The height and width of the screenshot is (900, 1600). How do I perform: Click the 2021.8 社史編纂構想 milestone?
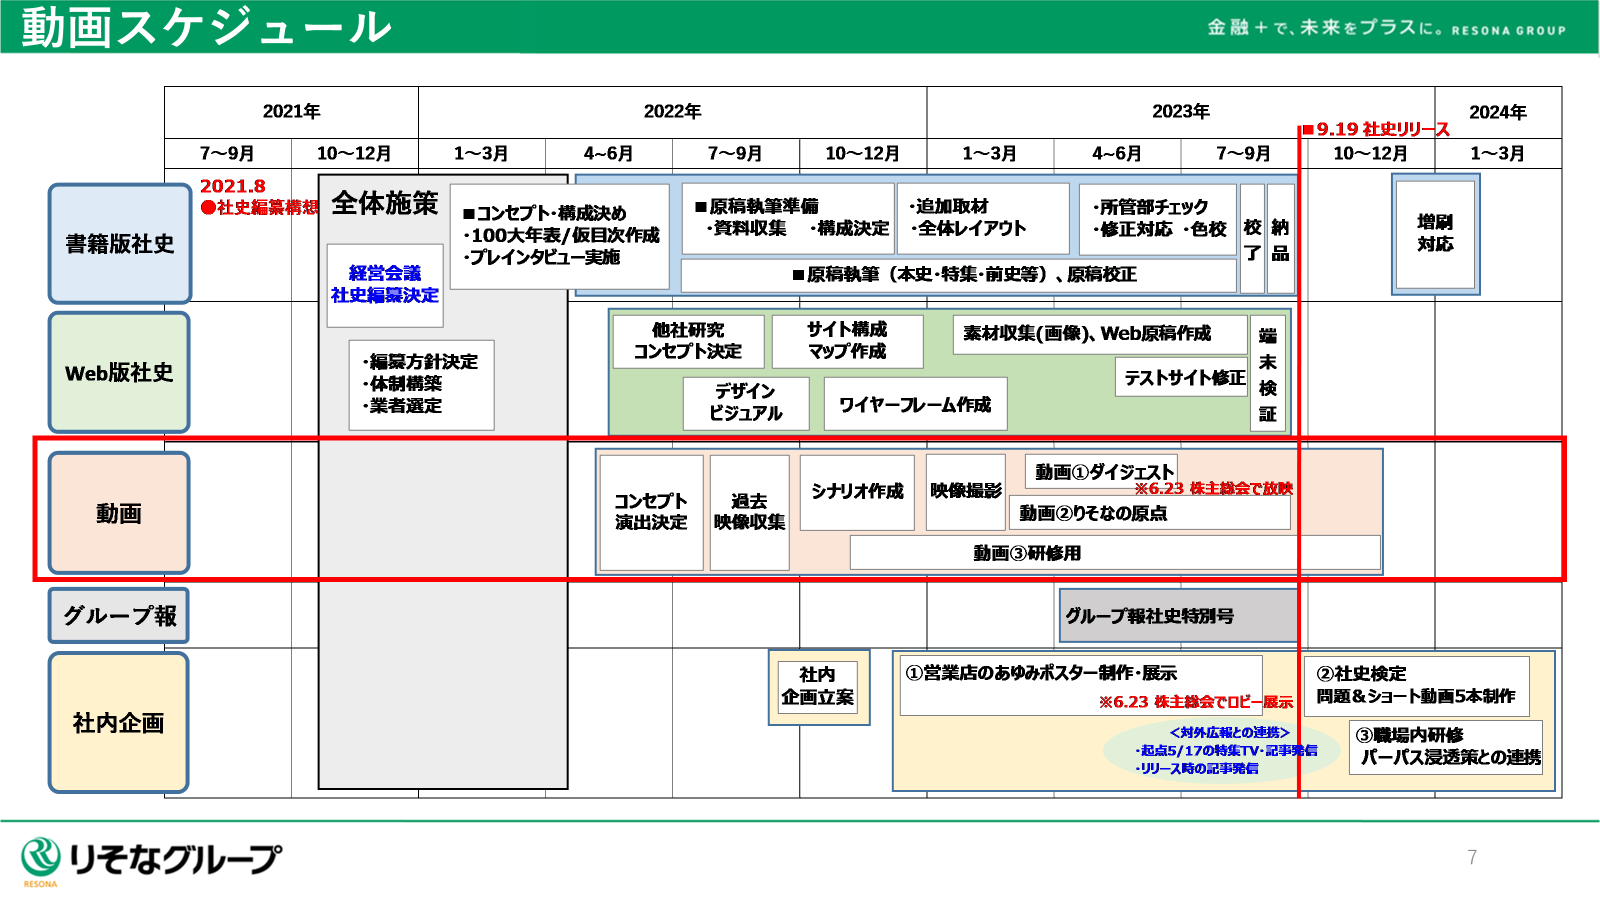pyautogui.click(x=256, y=197)
